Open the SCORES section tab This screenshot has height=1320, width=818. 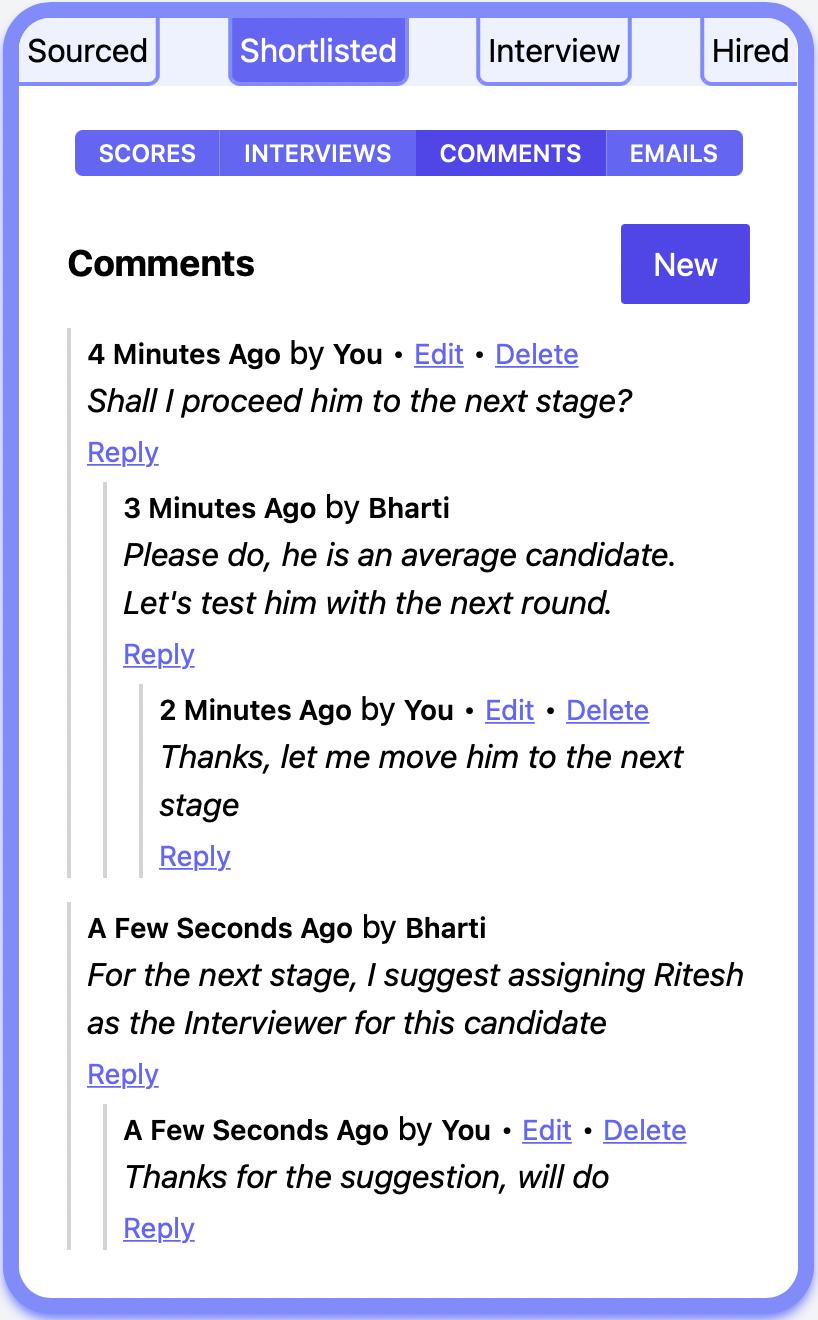(x=147, y=153)
